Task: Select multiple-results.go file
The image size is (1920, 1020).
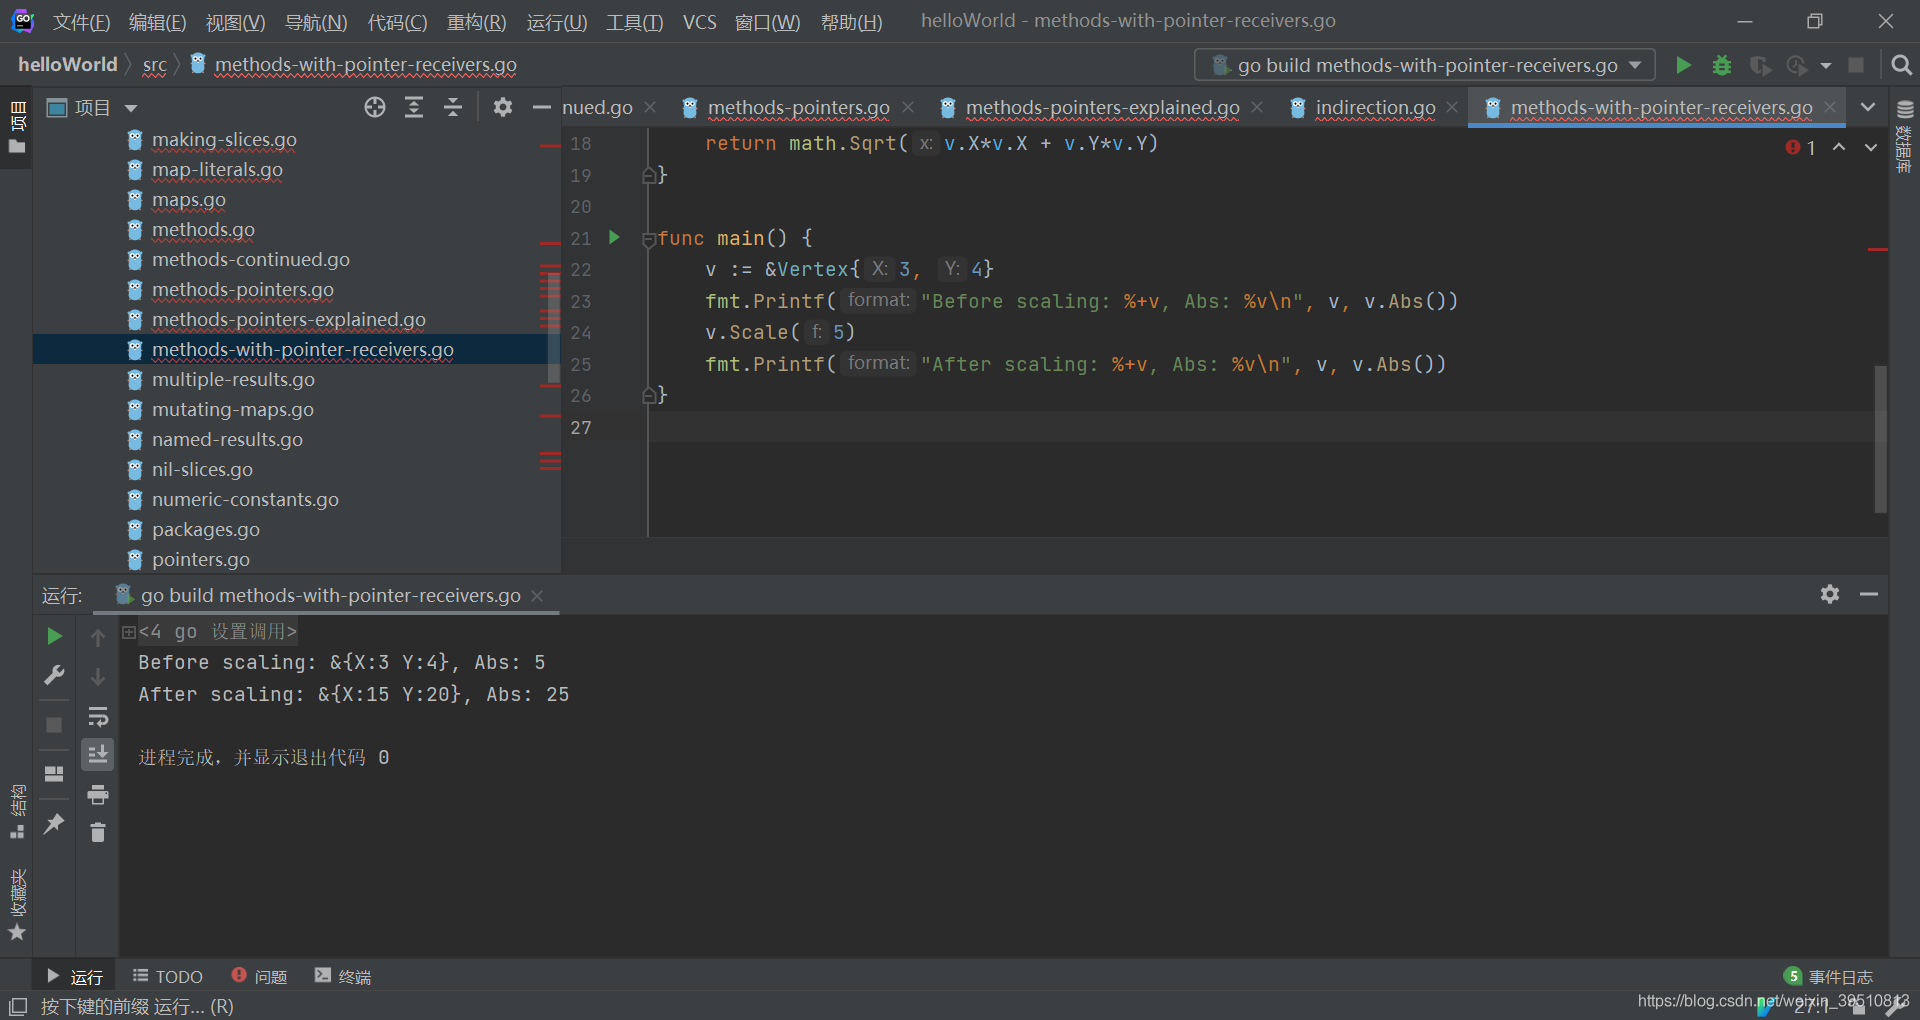Action: click(233, 380)
